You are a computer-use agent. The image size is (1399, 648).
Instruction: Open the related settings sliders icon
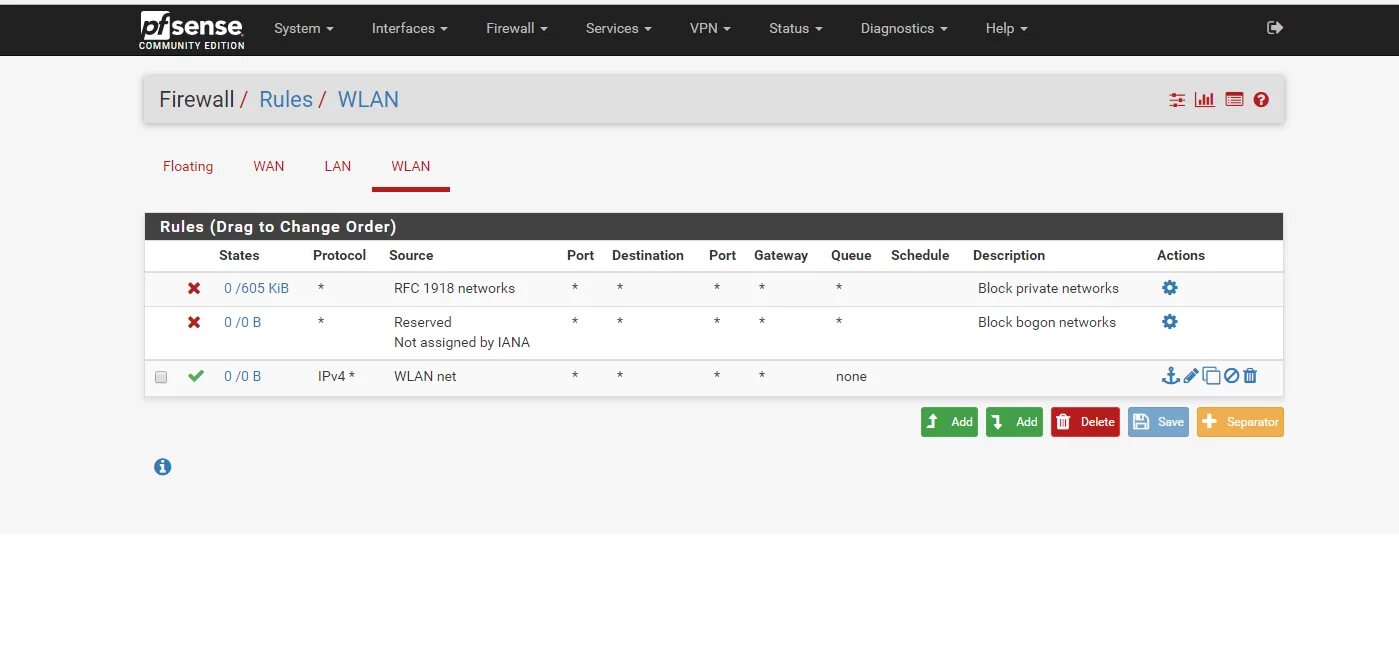1177,100
